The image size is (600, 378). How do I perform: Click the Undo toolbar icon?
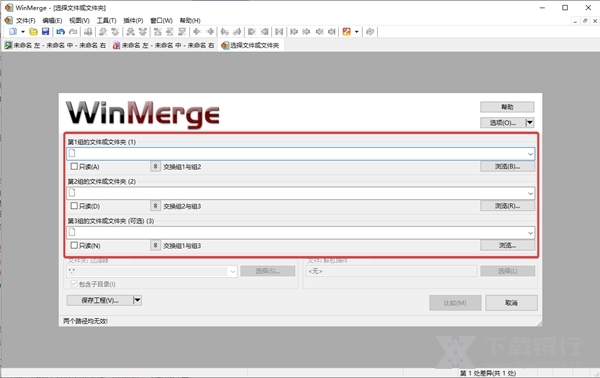click(60, 32)
